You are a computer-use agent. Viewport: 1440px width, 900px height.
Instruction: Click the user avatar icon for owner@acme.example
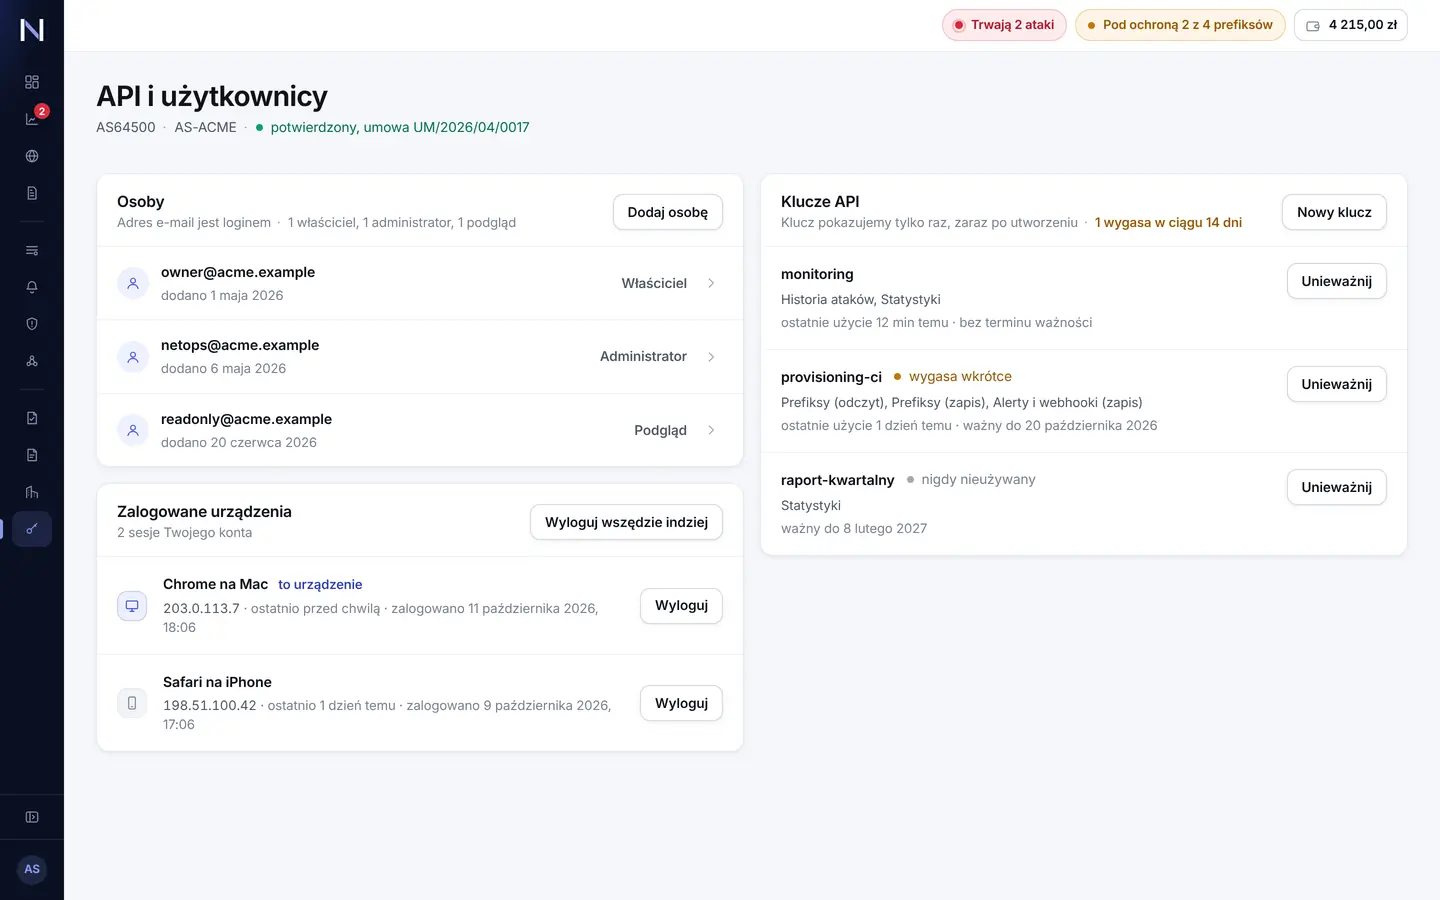pos(133,283)
